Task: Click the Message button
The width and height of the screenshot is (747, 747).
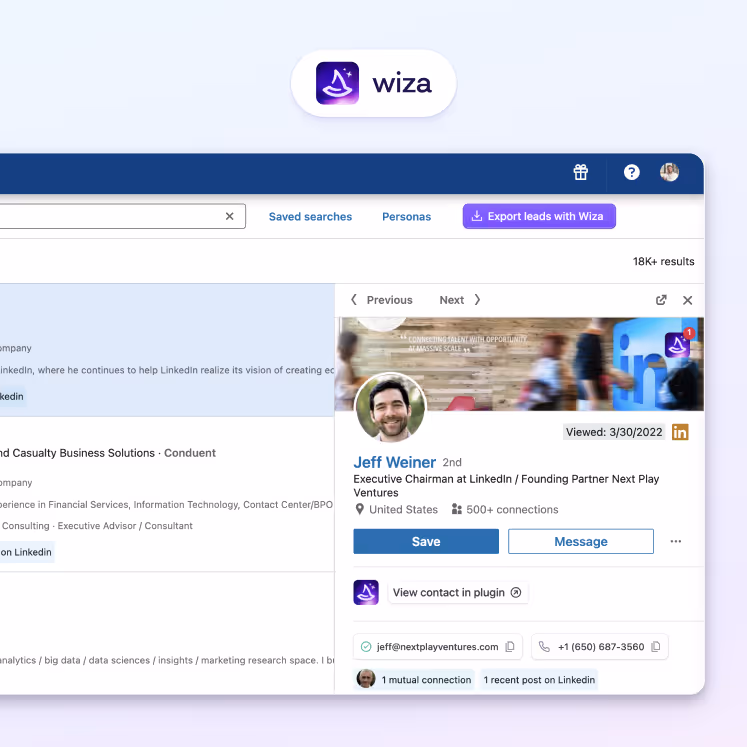Action: [581, 541]
